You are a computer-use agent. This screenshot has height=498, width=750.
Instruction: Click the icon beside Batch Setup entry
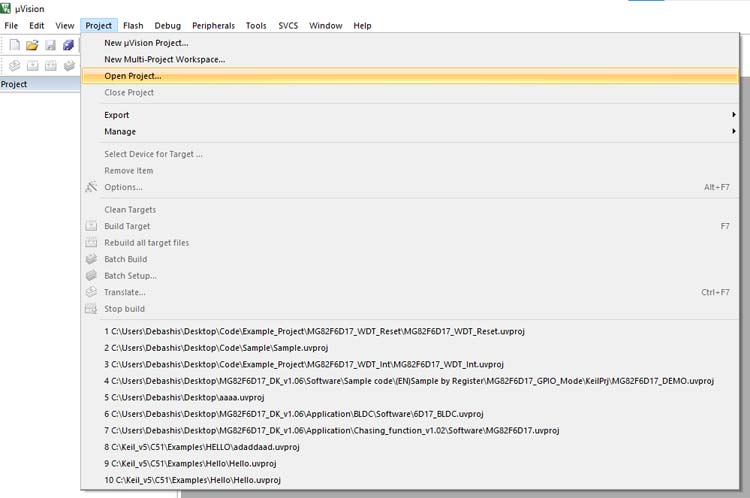(91, 276)
